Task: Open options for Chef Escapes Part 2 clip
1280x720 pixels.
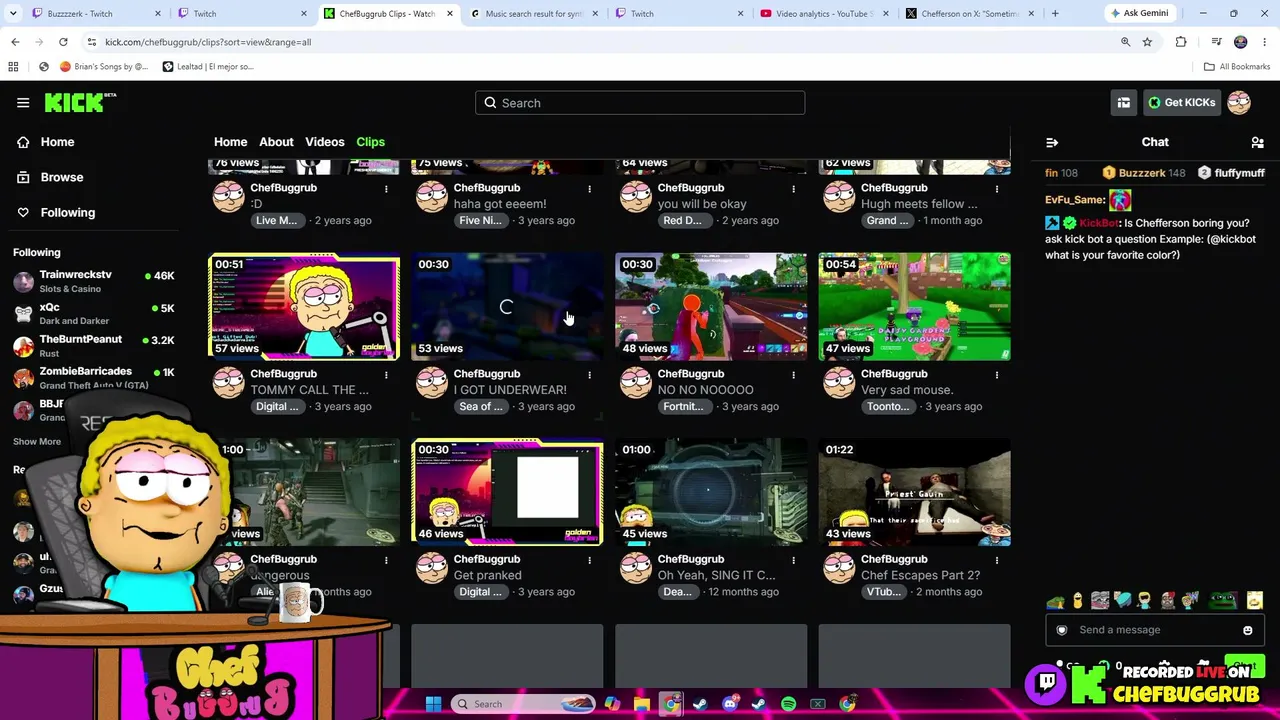Action: [997, 559]
